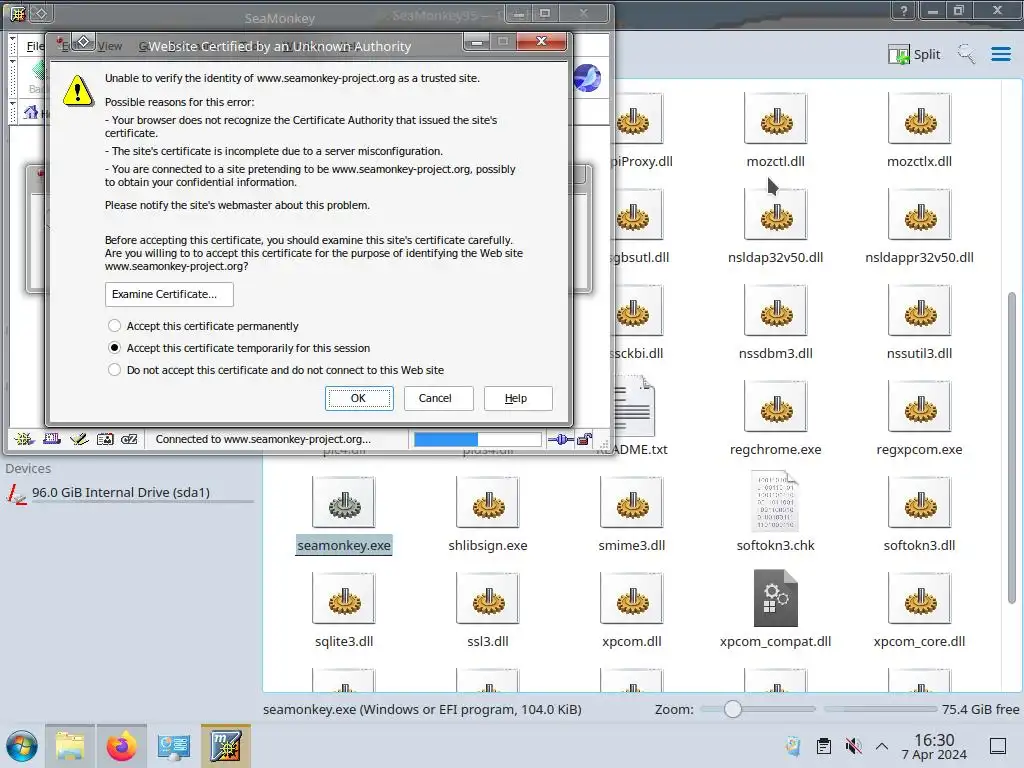Click the seamonkey.exe file name label
The width and height of the screenshot is (1024, 768).
click(344, 545)
